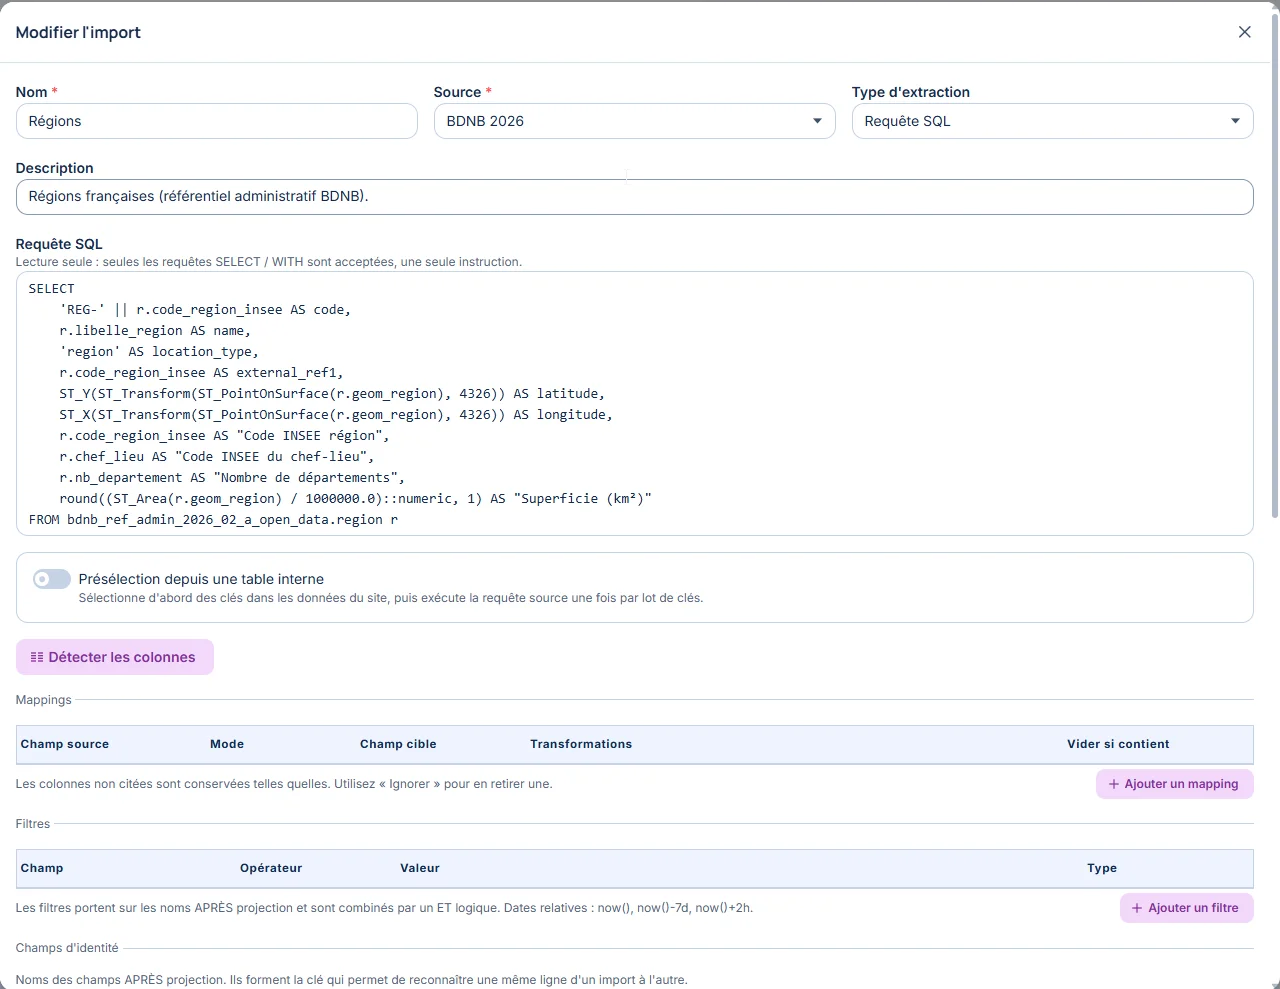Click the Opérateur column header in Filtres
This screenshot has height=989, width=1280.
pyautogui.click(x=271, y=868)
